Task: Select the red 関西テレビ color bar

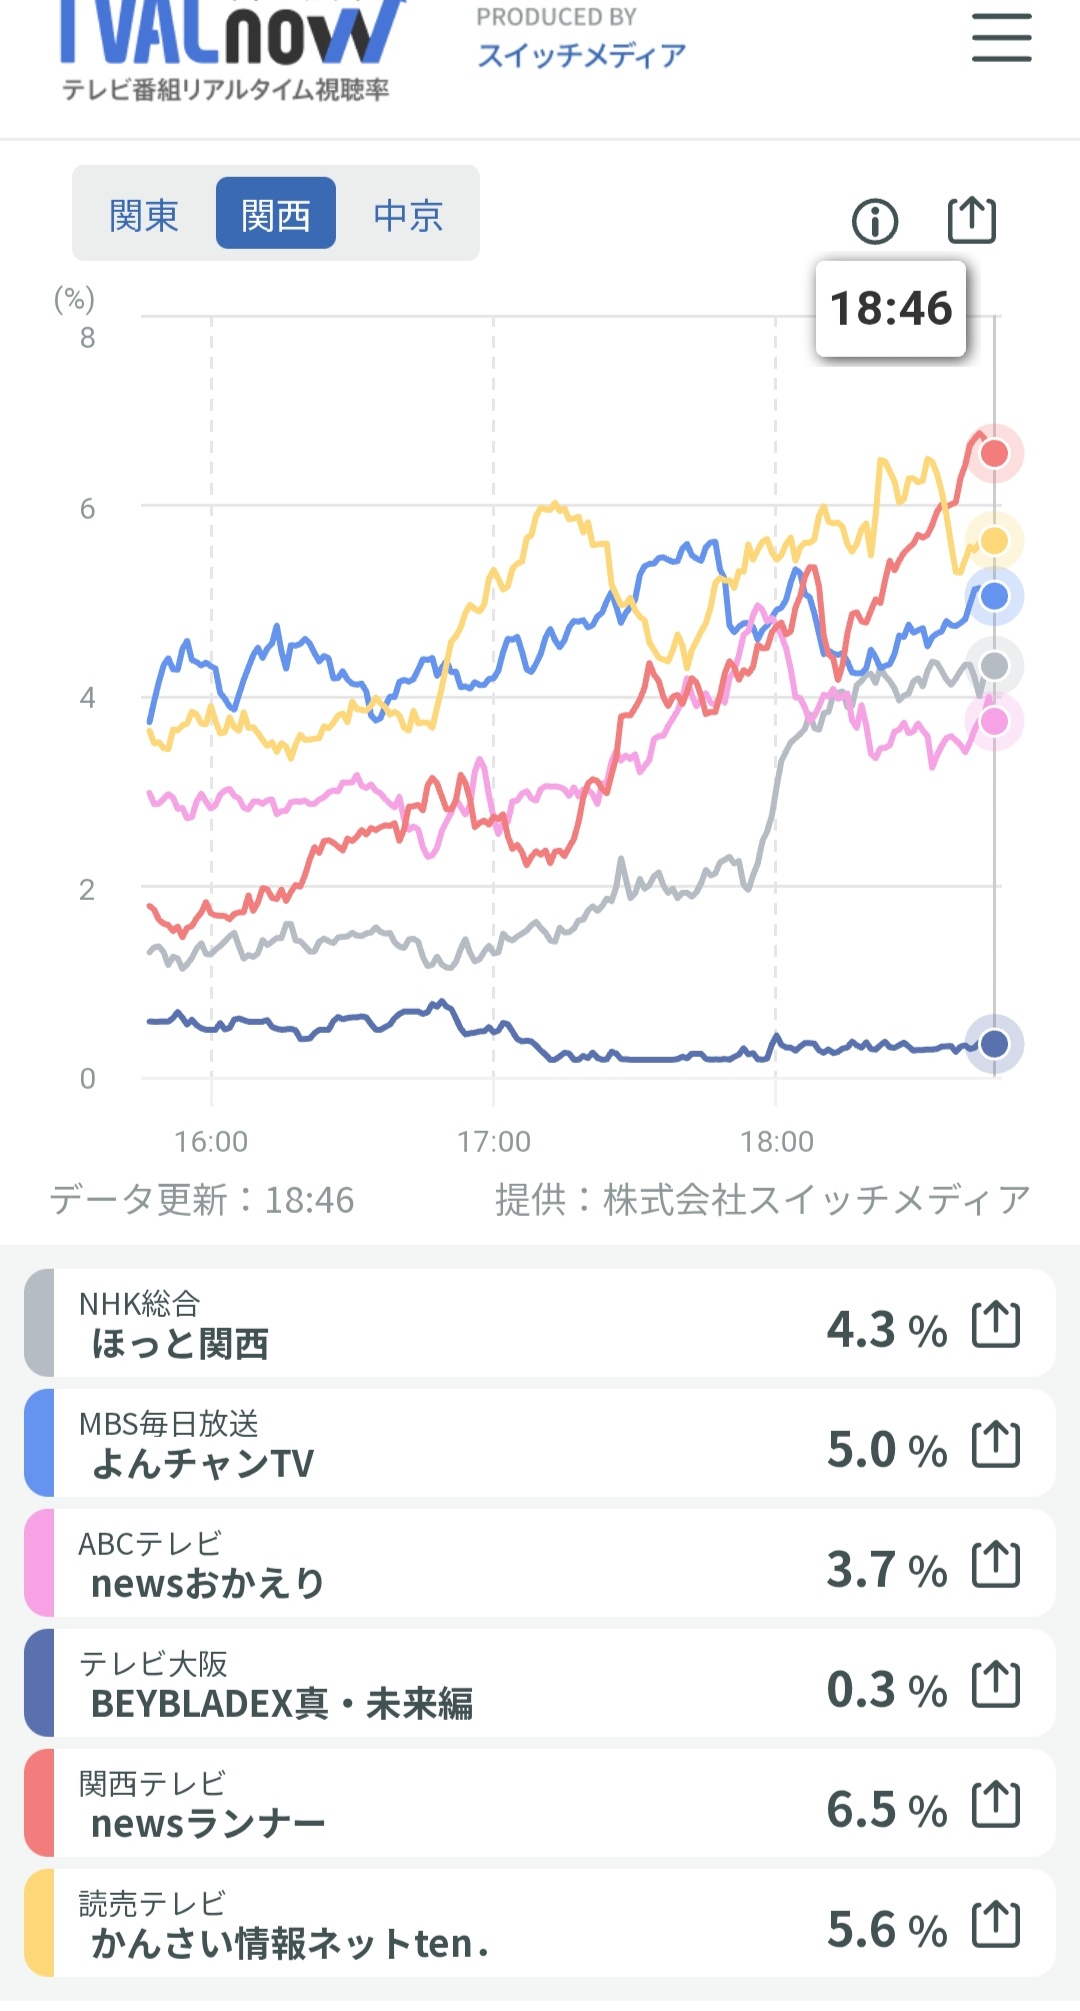Action: pos(39,1803)
